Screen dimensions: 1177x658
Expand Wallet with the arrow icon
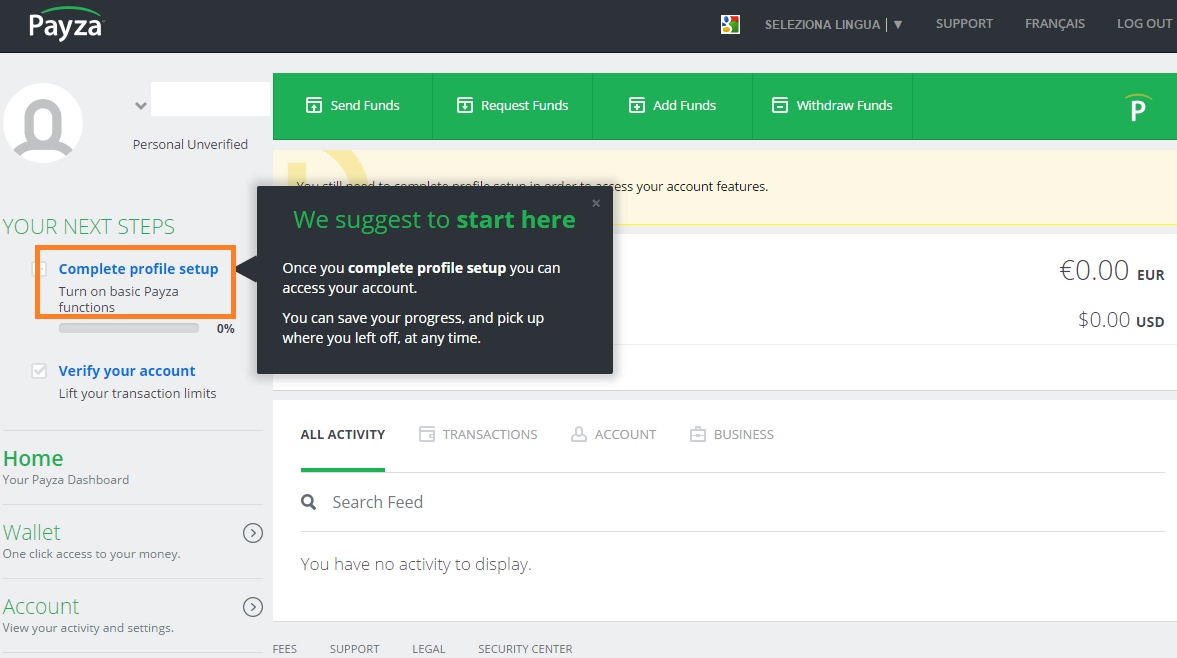[x=253, y=533]
